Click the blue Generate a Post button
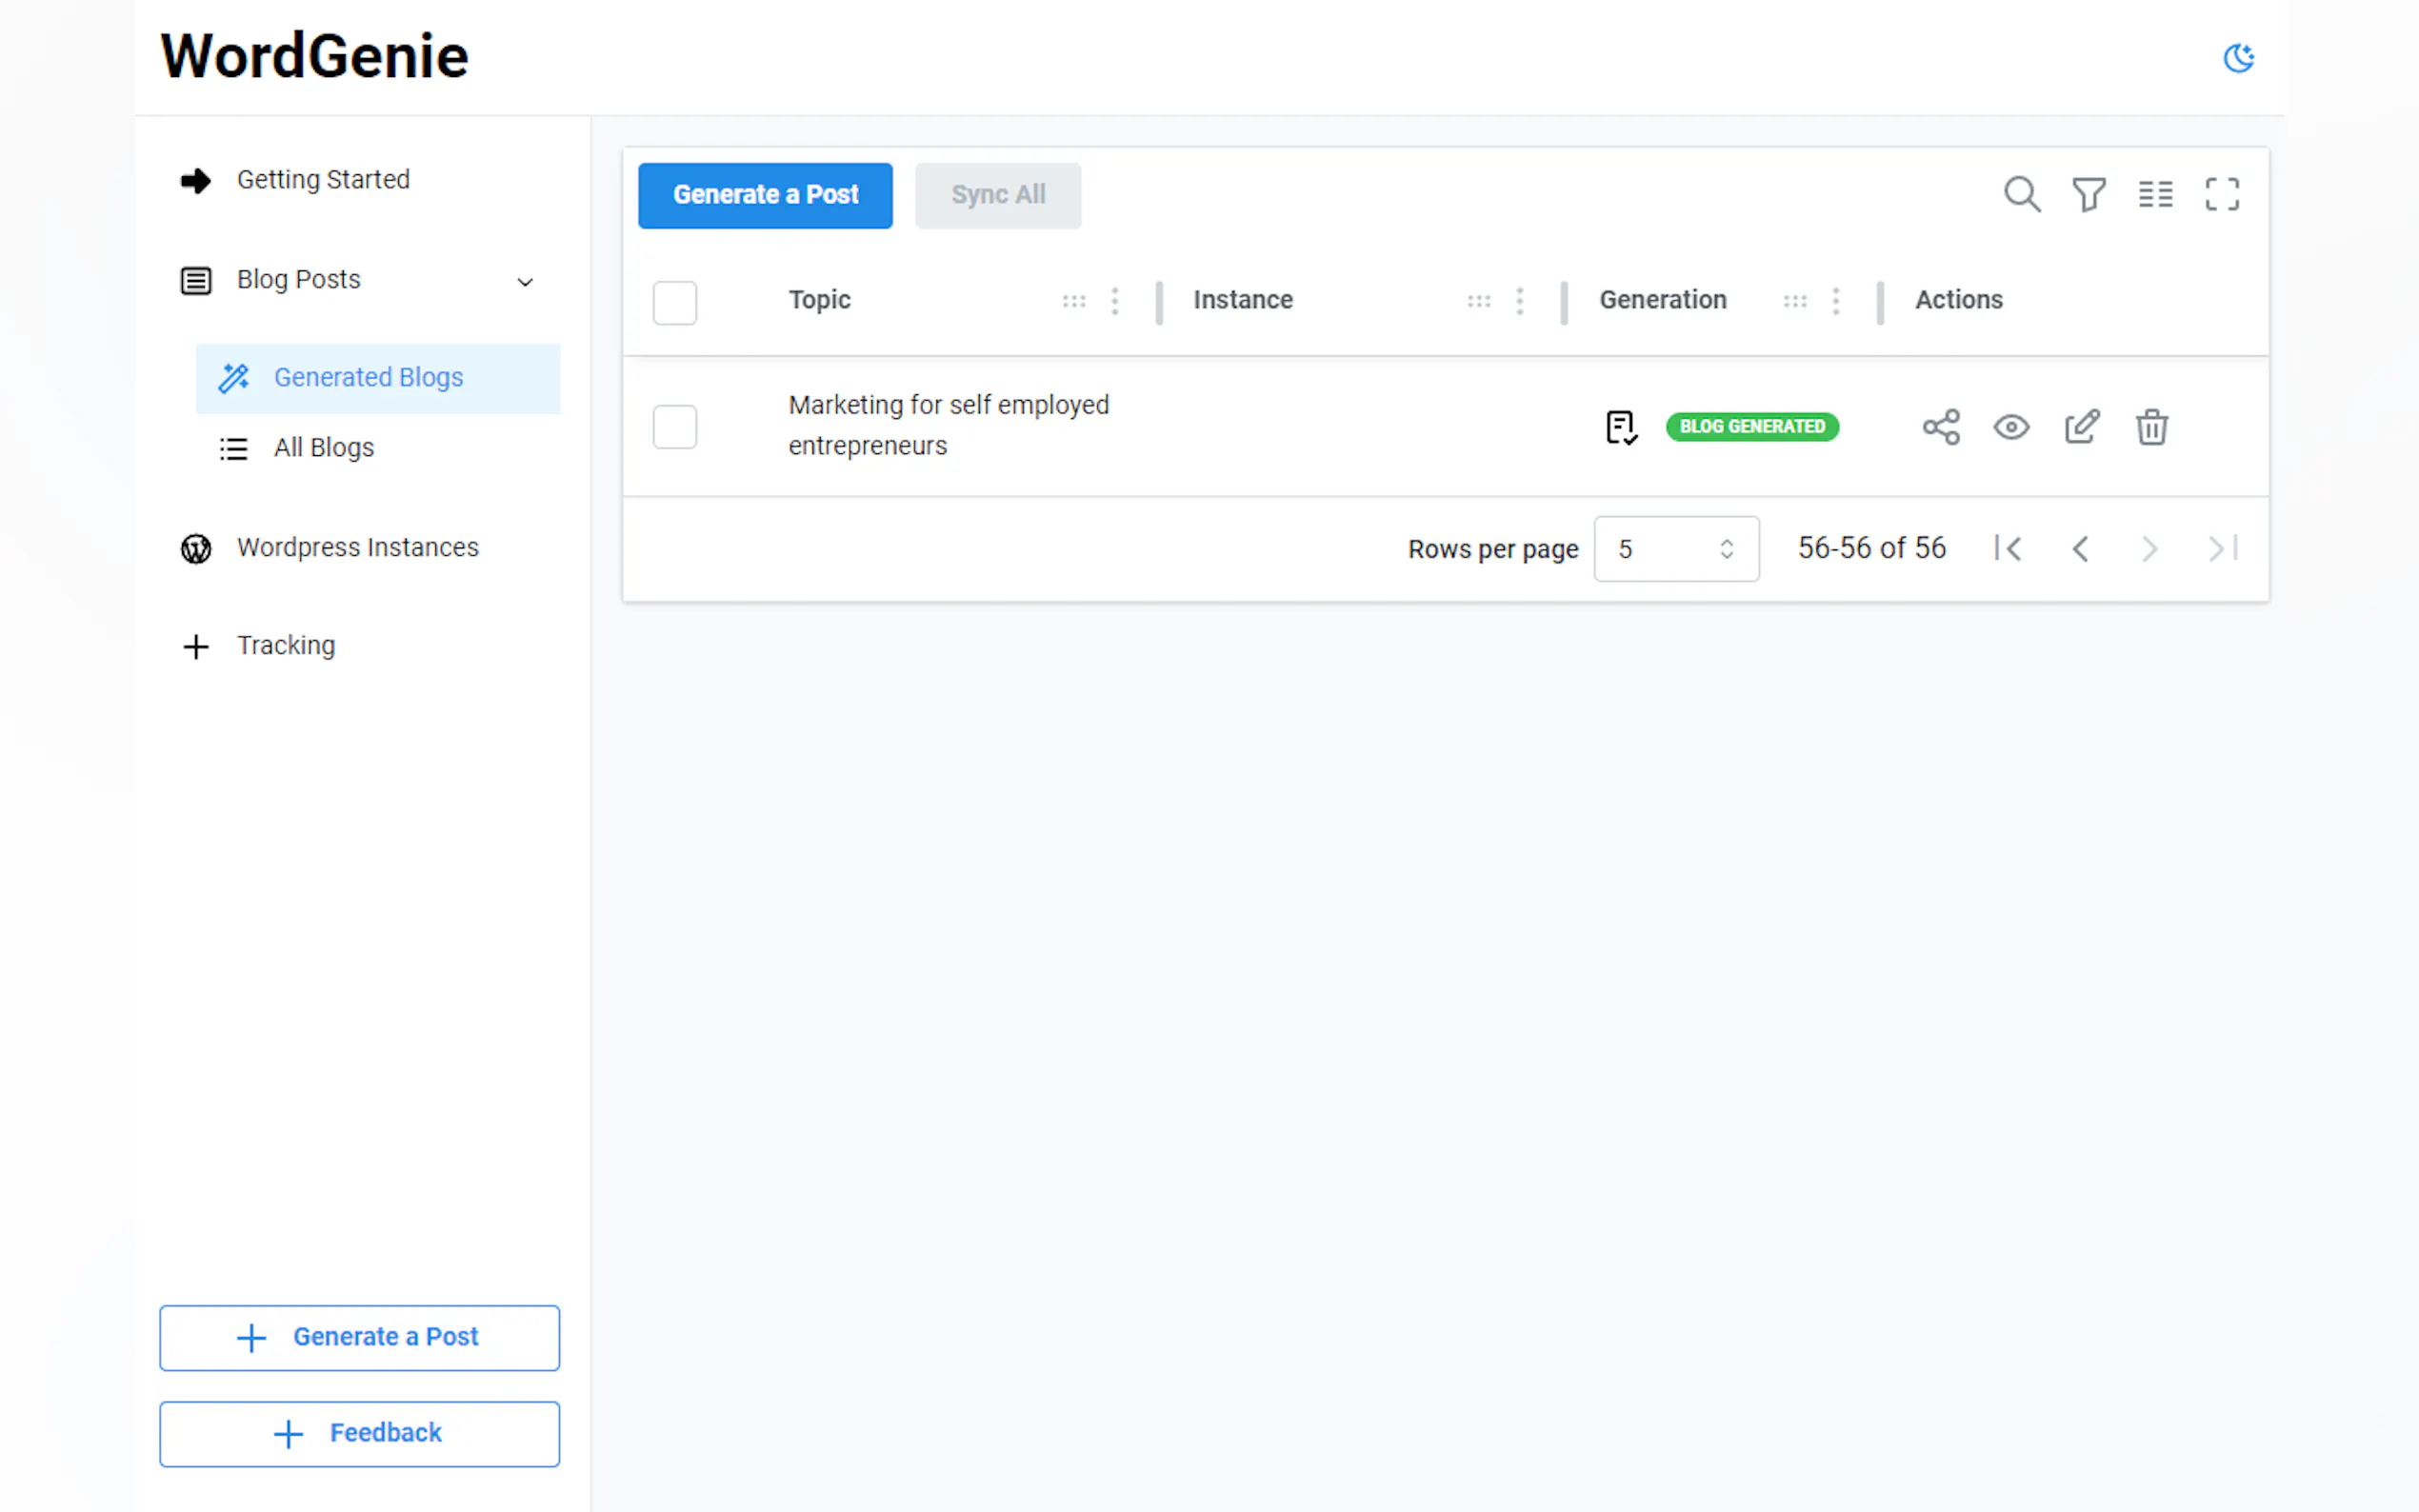 point(765,195)
